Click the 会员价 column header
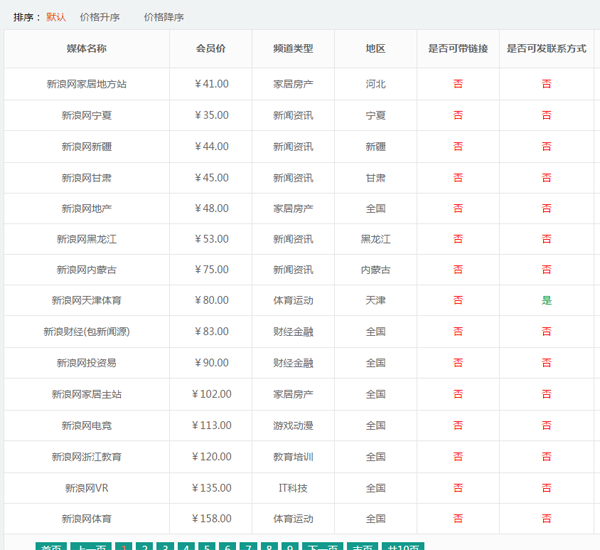 (x=211, y=48)
